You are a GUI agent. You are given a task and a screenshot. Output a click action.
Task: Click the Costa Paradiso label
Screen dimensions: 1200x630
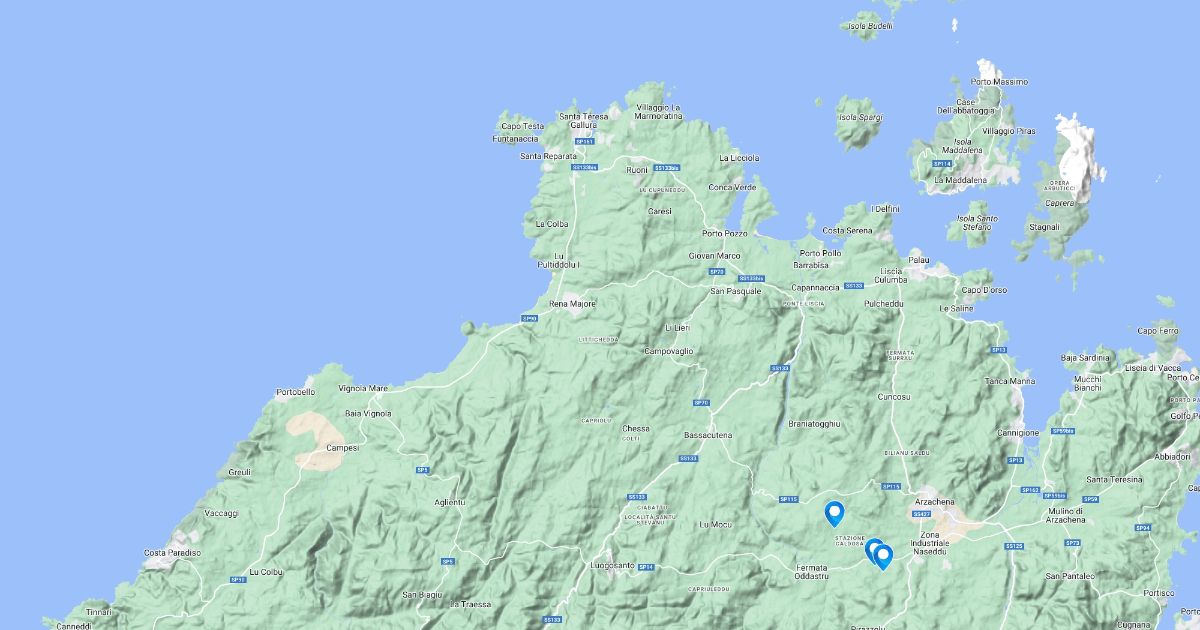click(x=172, y=553)
